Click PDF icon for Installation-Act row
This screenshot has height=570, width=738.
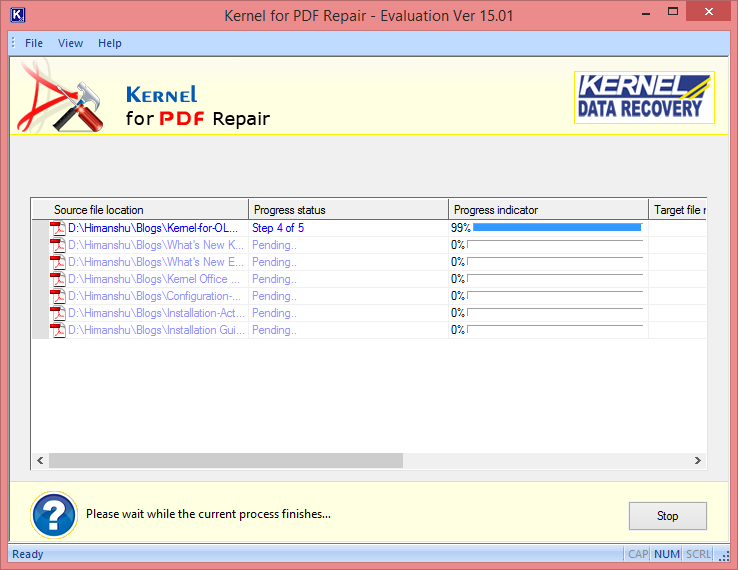coord(58,313)
